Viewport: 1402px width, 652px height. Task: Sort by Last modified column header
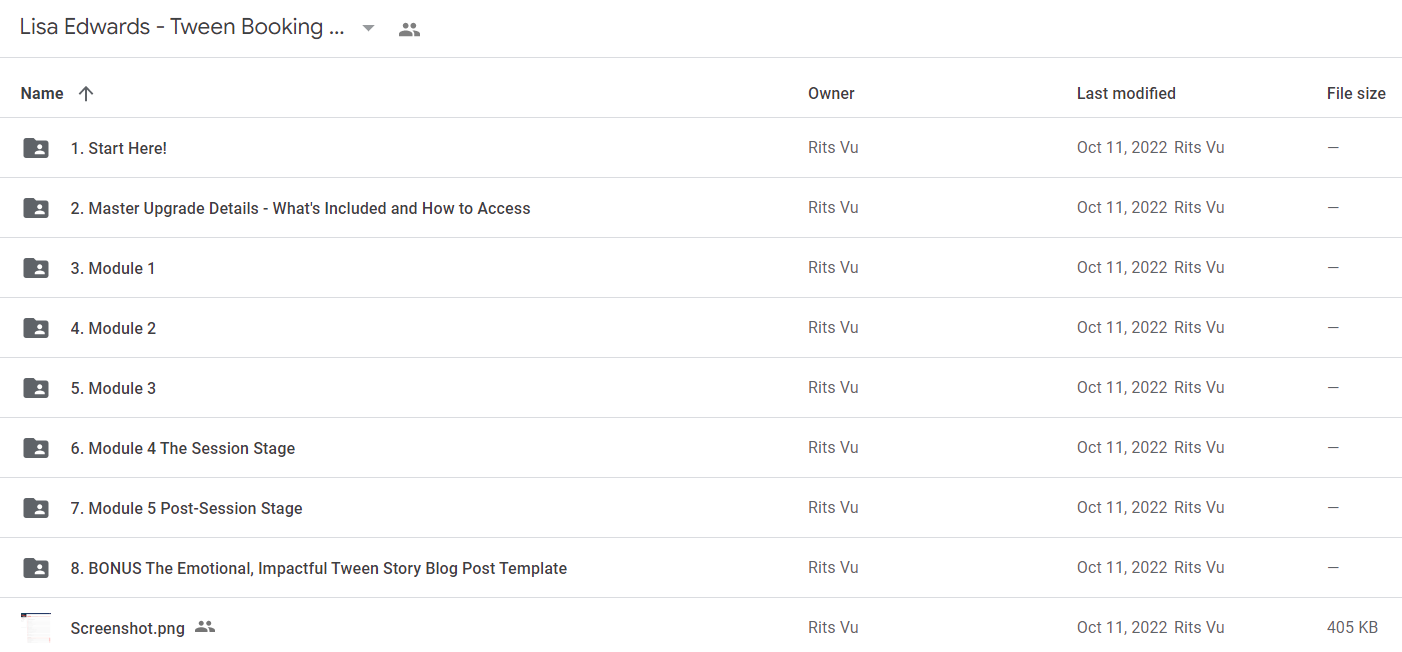[x=1126, y=93]
